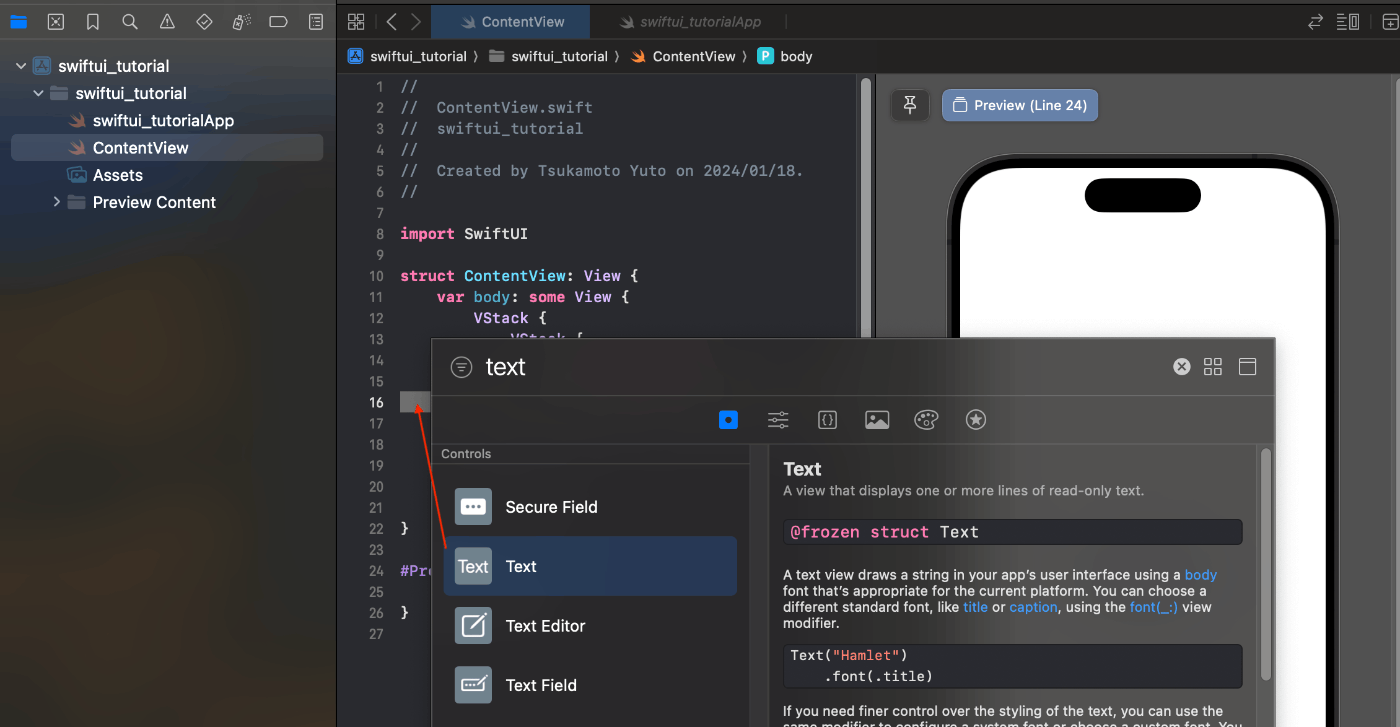Select the Views library tab
Viewport: 1400px width, 727px height.
point(728,420)
